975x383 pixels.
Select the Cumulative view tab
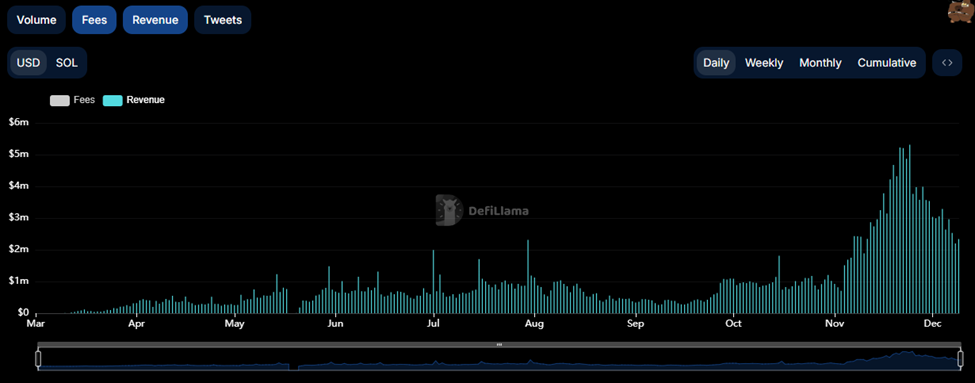tap(887, 63)
